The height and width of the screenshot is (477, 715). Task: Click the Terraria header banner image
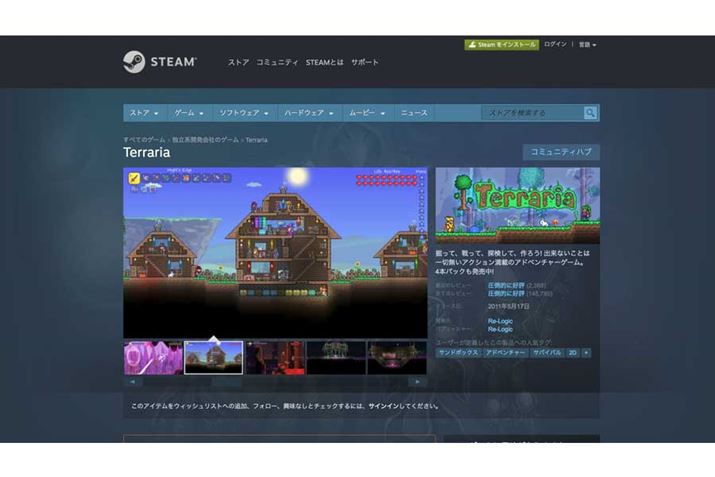tap(517, 205)
